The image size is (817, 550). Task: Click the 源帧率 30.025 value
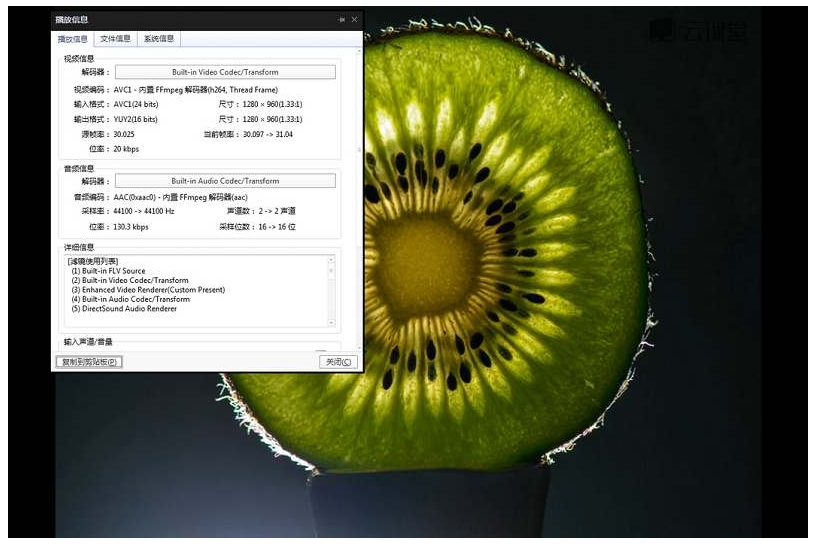(x=124, y=134)
